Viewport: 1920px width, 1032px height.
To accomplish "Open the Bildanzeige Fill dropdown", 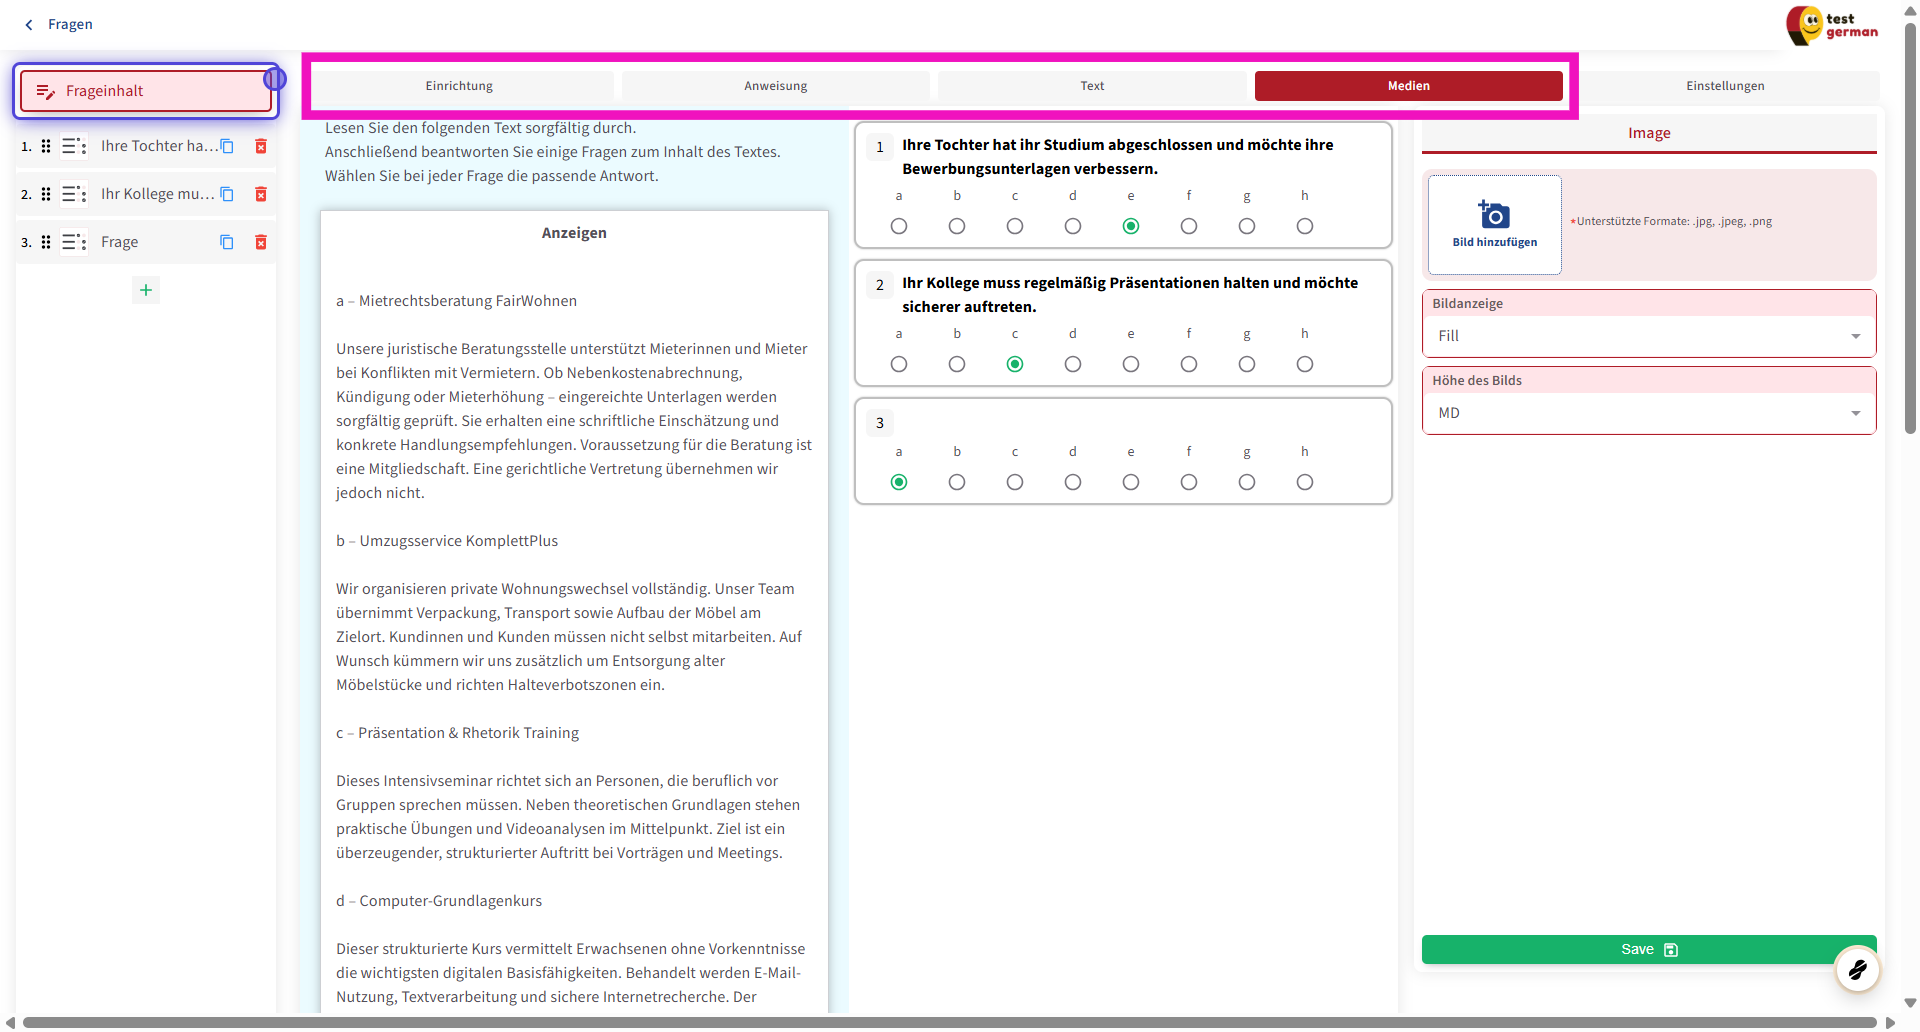I will coord(1648,336).
